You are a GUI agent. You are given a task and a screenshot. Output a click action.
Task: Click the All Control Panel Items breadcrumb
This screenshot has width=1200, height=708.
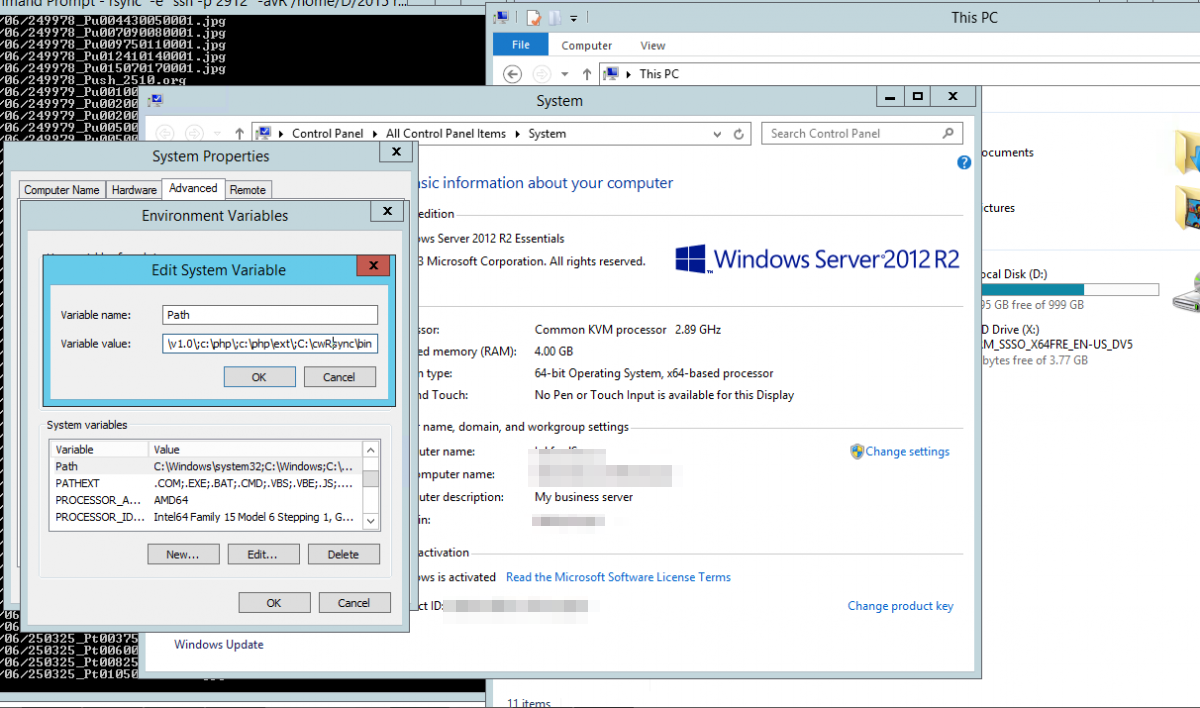[446, 134]
